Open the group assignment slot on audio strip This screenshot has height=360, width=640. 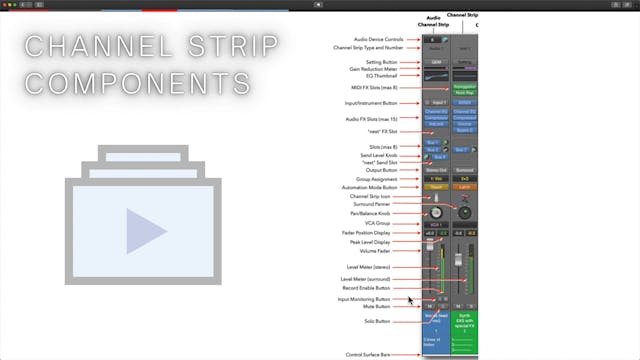point(436,179)
